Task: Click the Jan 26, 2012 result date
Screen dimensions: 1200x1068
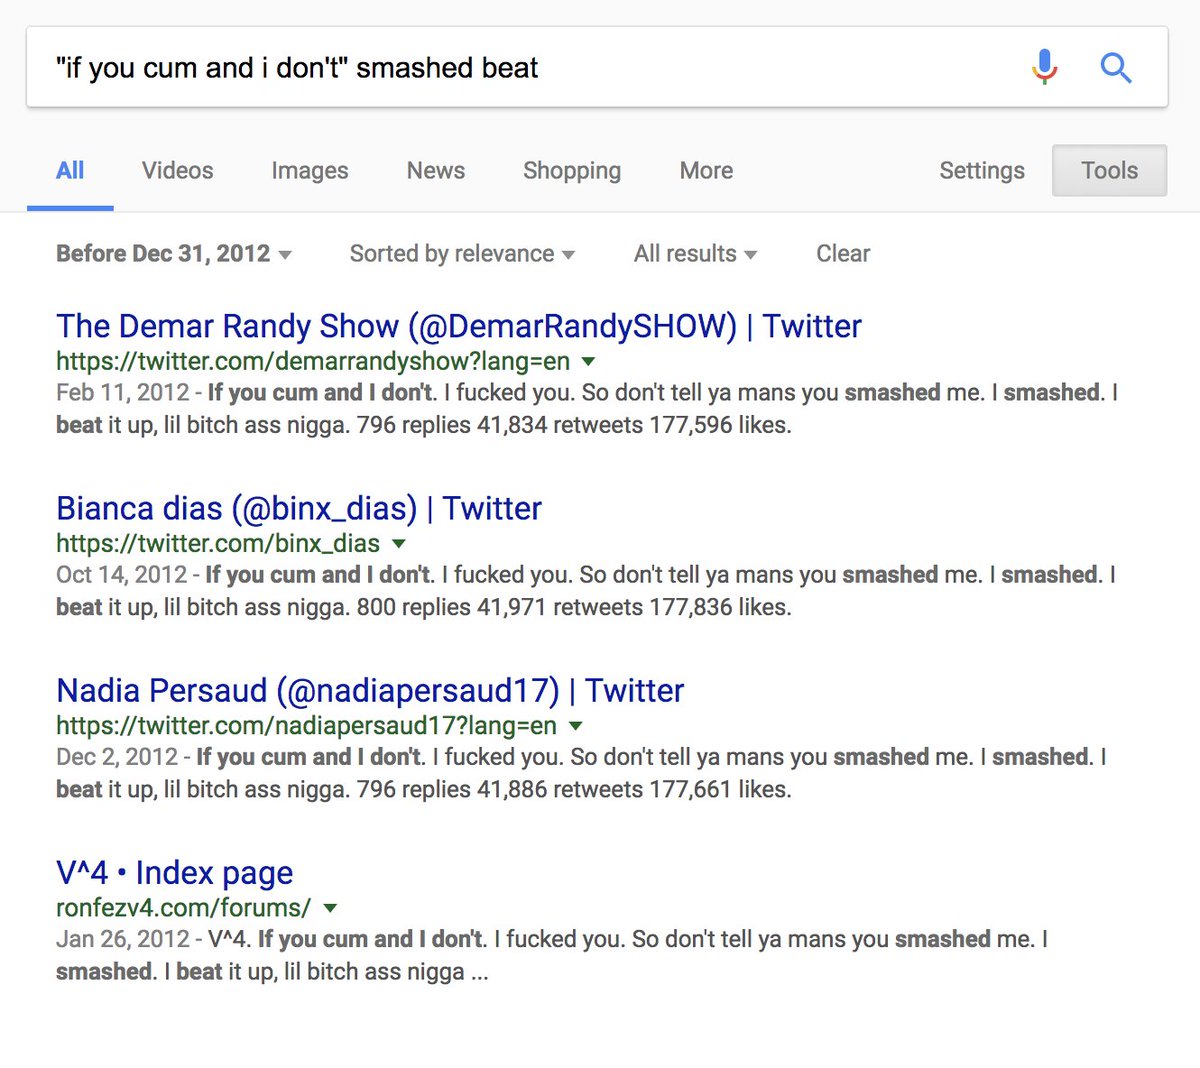Action: [x=122, y=939]
